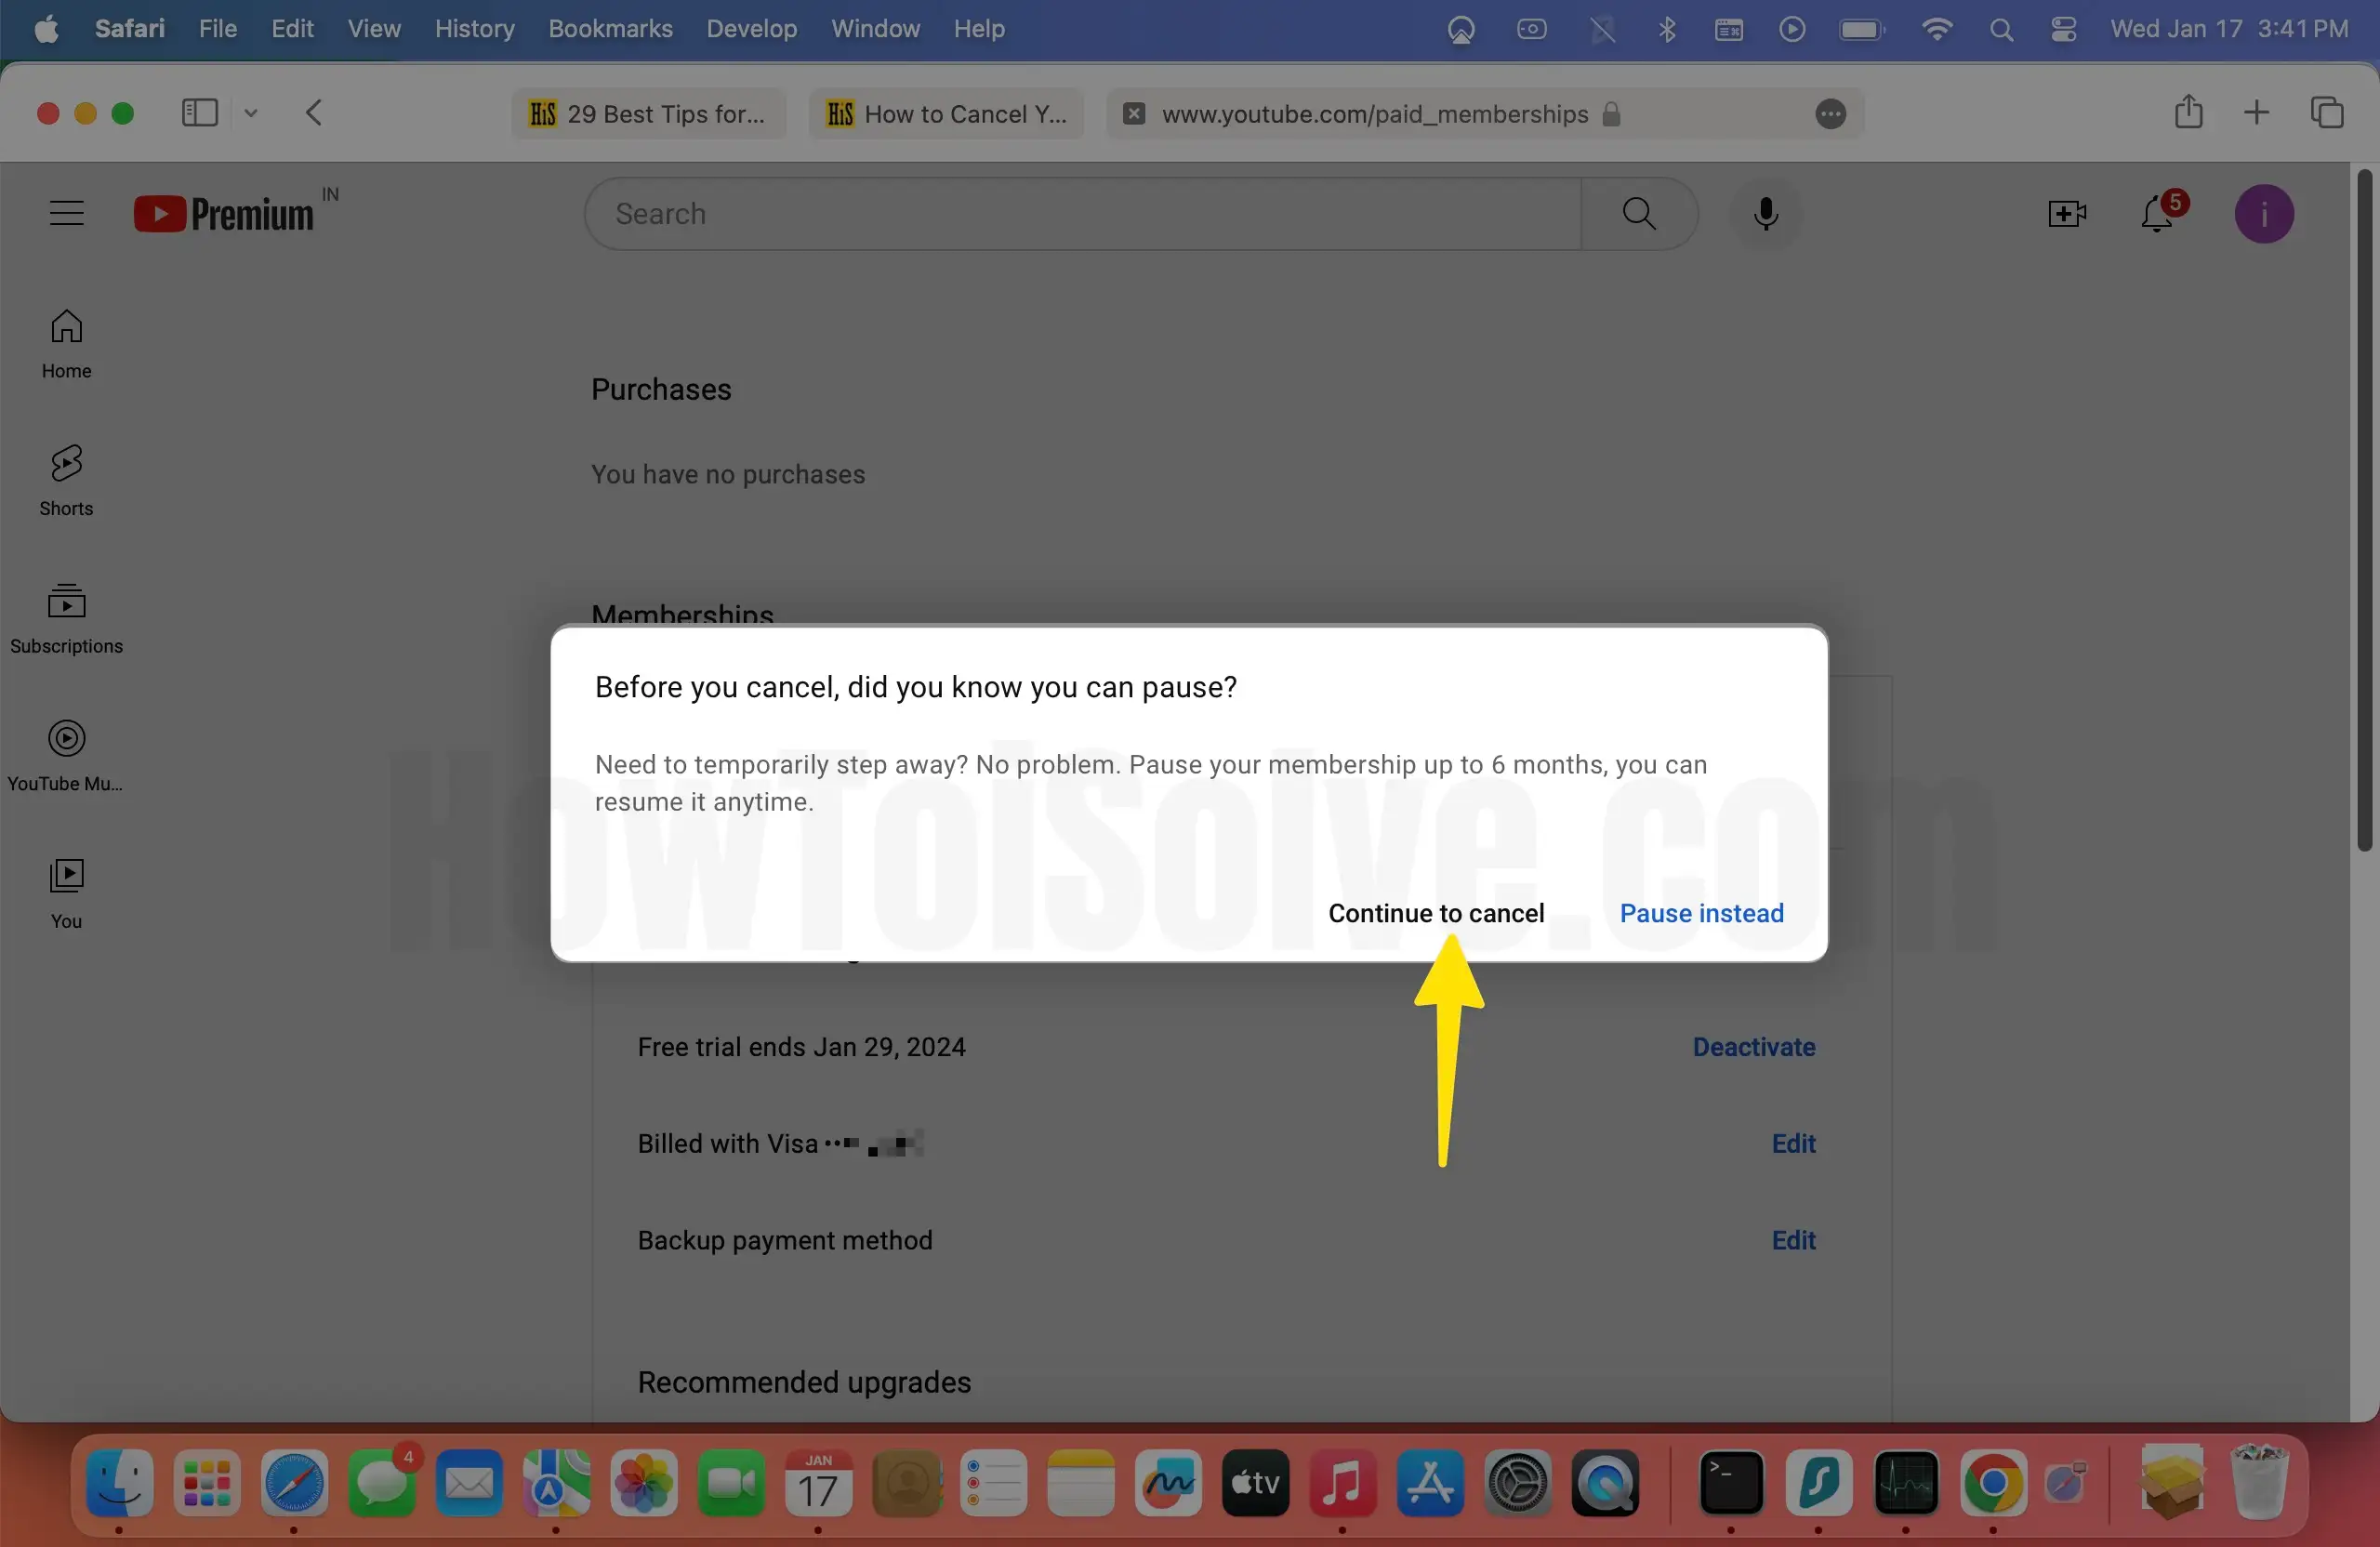2380x1547 pixels.
Task: Click the Wi-Fi icon in the menu bar
Action: (x=1937, y=29)
